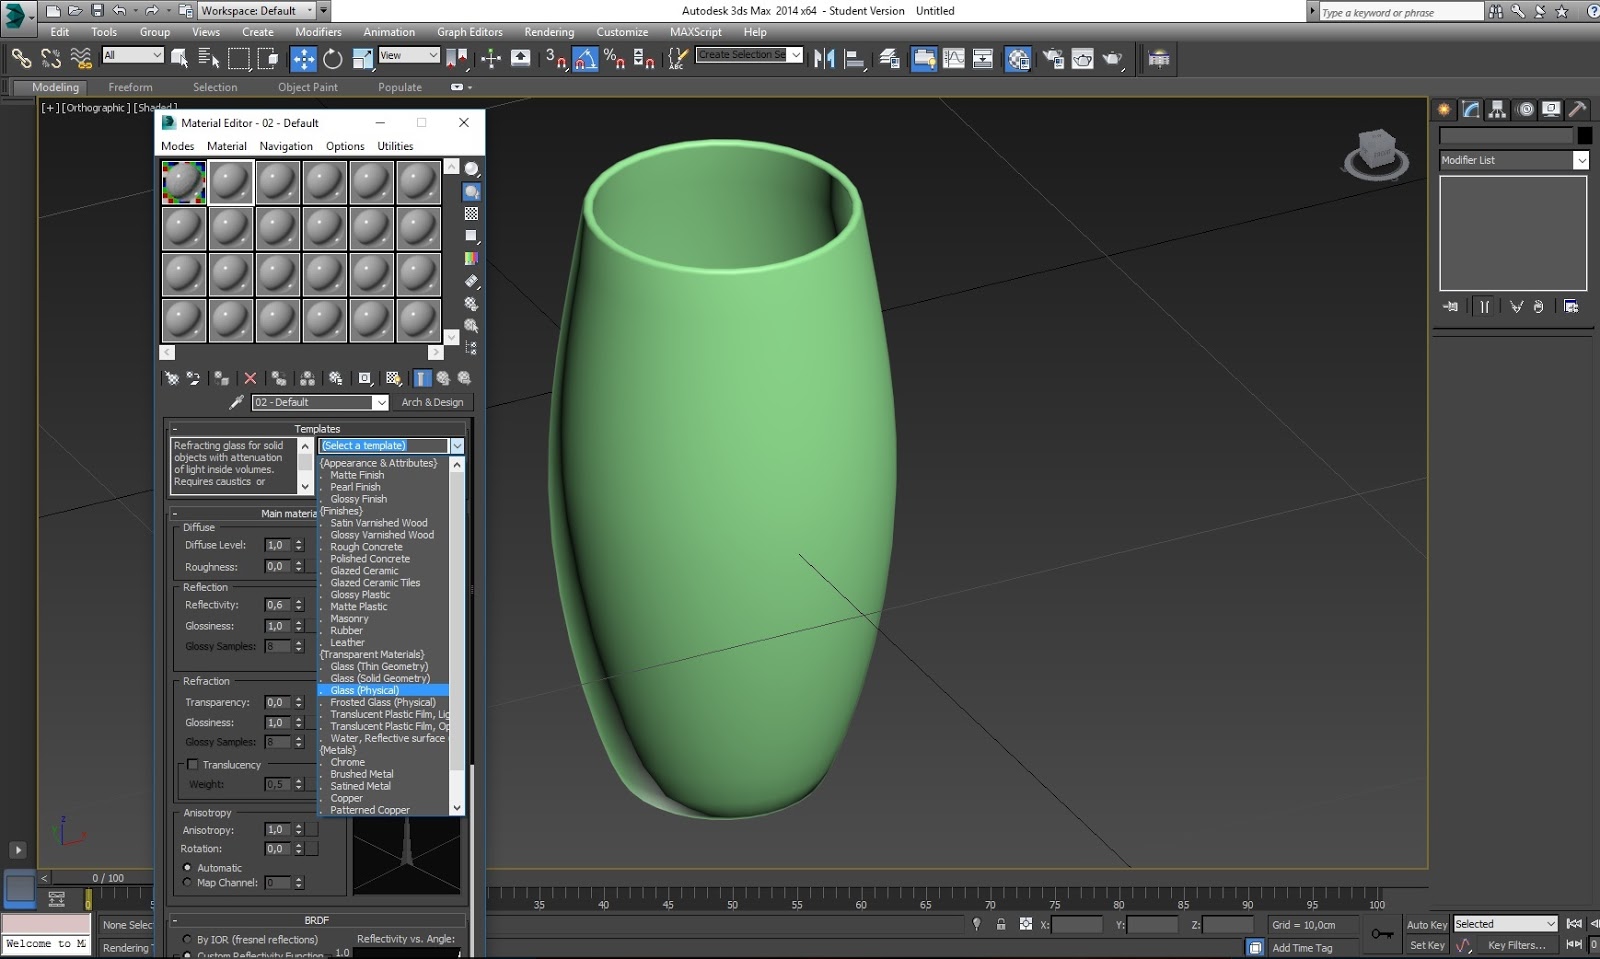
Task: Enable the Translucency checkbox
Action: (193, 764)
